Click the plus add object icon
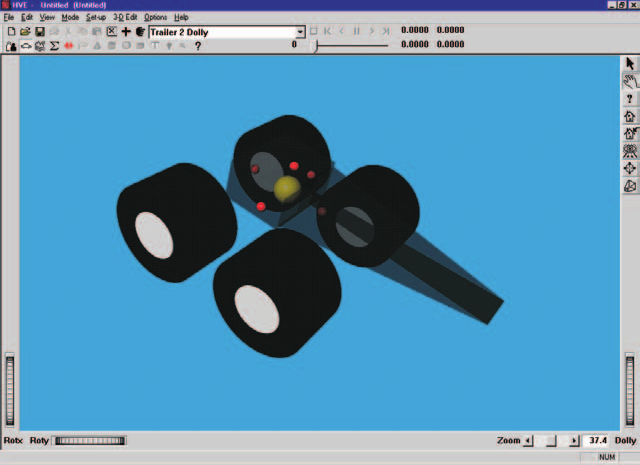 click(x=126, y=31)
